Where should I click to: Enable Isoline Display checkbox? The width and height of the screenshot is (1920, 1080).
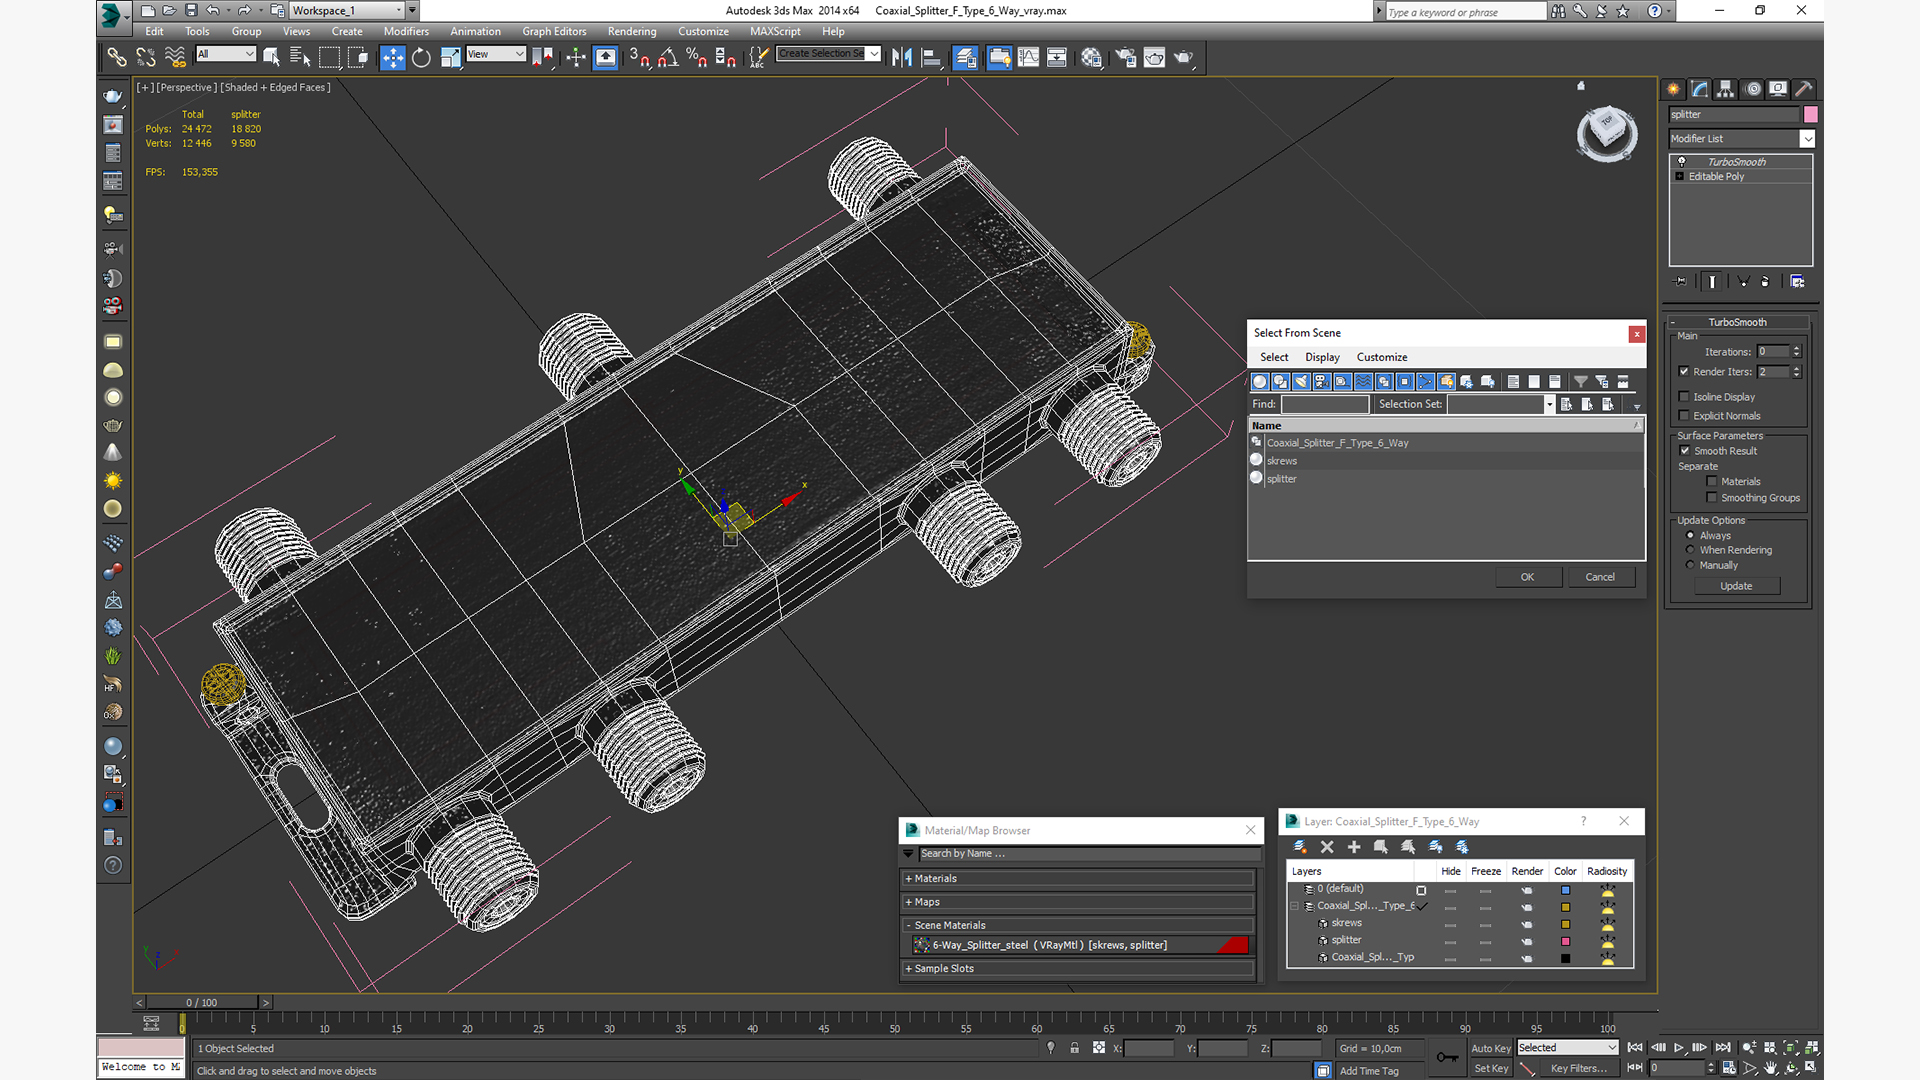[x=1684, y=397]
